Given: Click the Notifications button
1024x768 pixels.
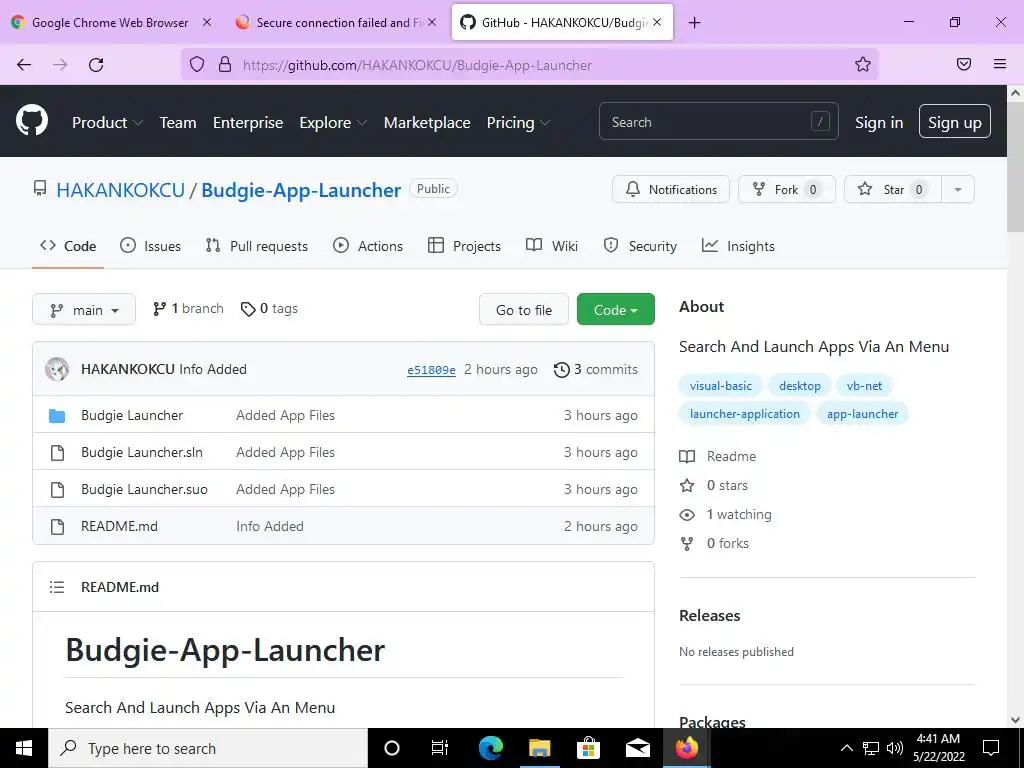Looking at the screenshot, I should (671, 189).
